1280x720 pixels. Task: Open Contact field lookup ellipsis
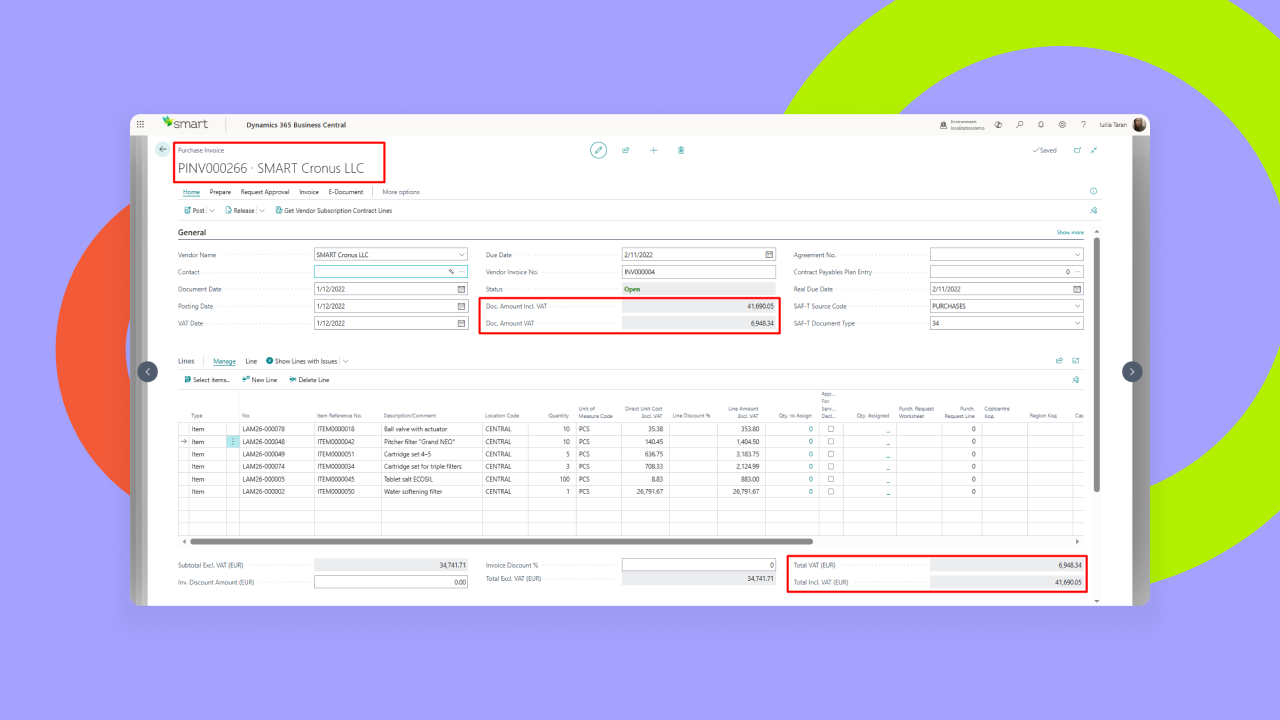[x=462, y=272]
